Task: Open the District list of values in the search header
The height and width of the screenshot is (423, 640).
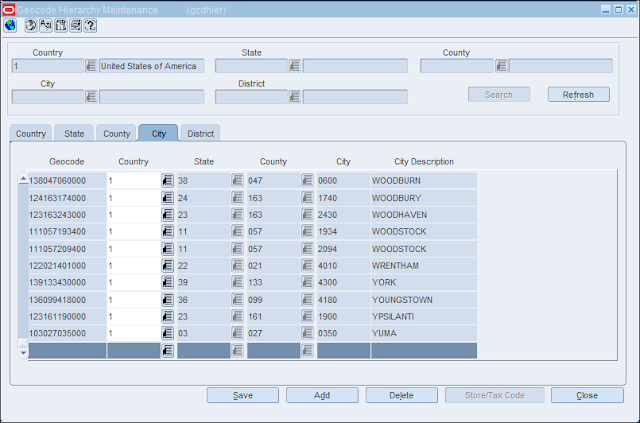Action: pos(295,97)
